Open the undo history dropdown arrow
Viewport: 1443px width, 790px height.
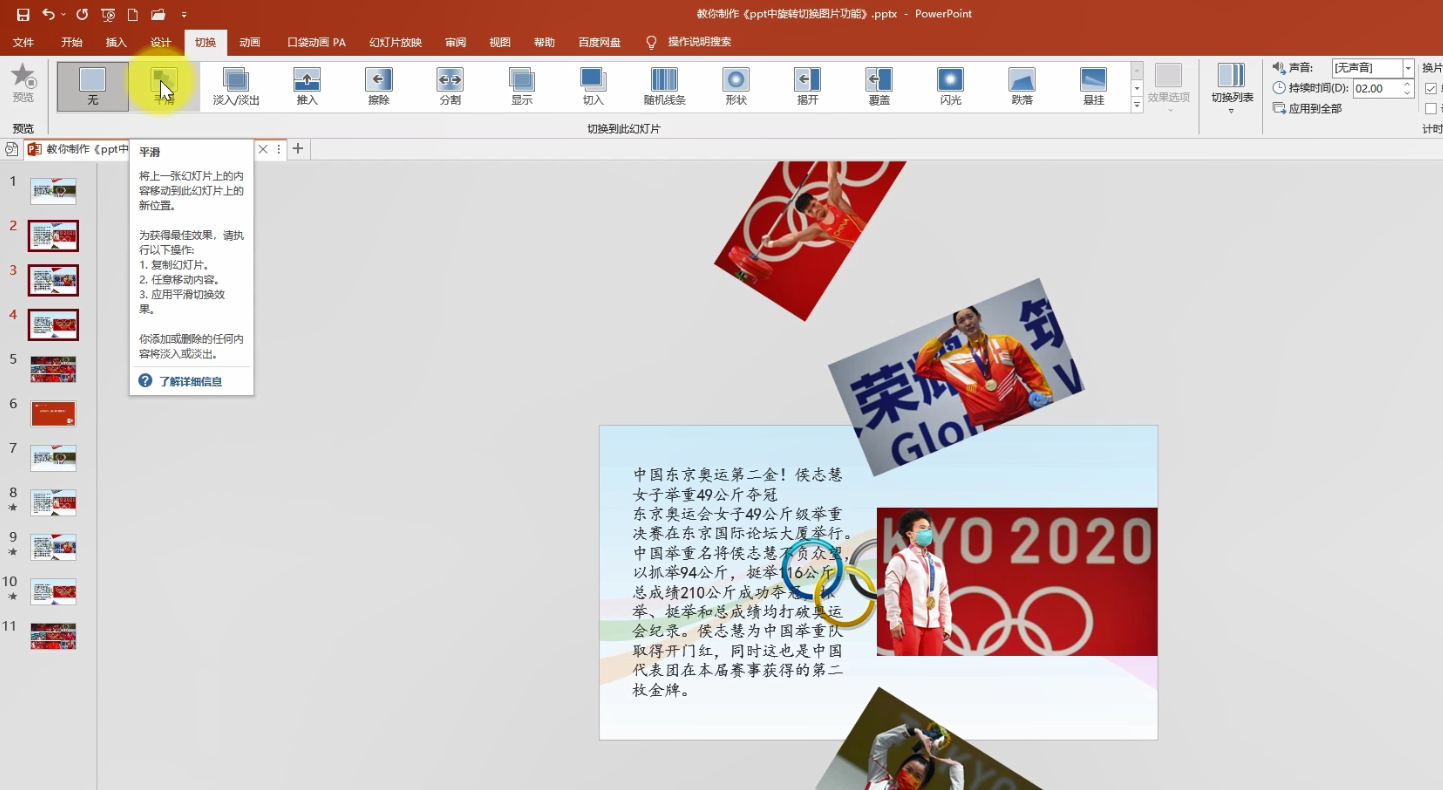[63, 14]
